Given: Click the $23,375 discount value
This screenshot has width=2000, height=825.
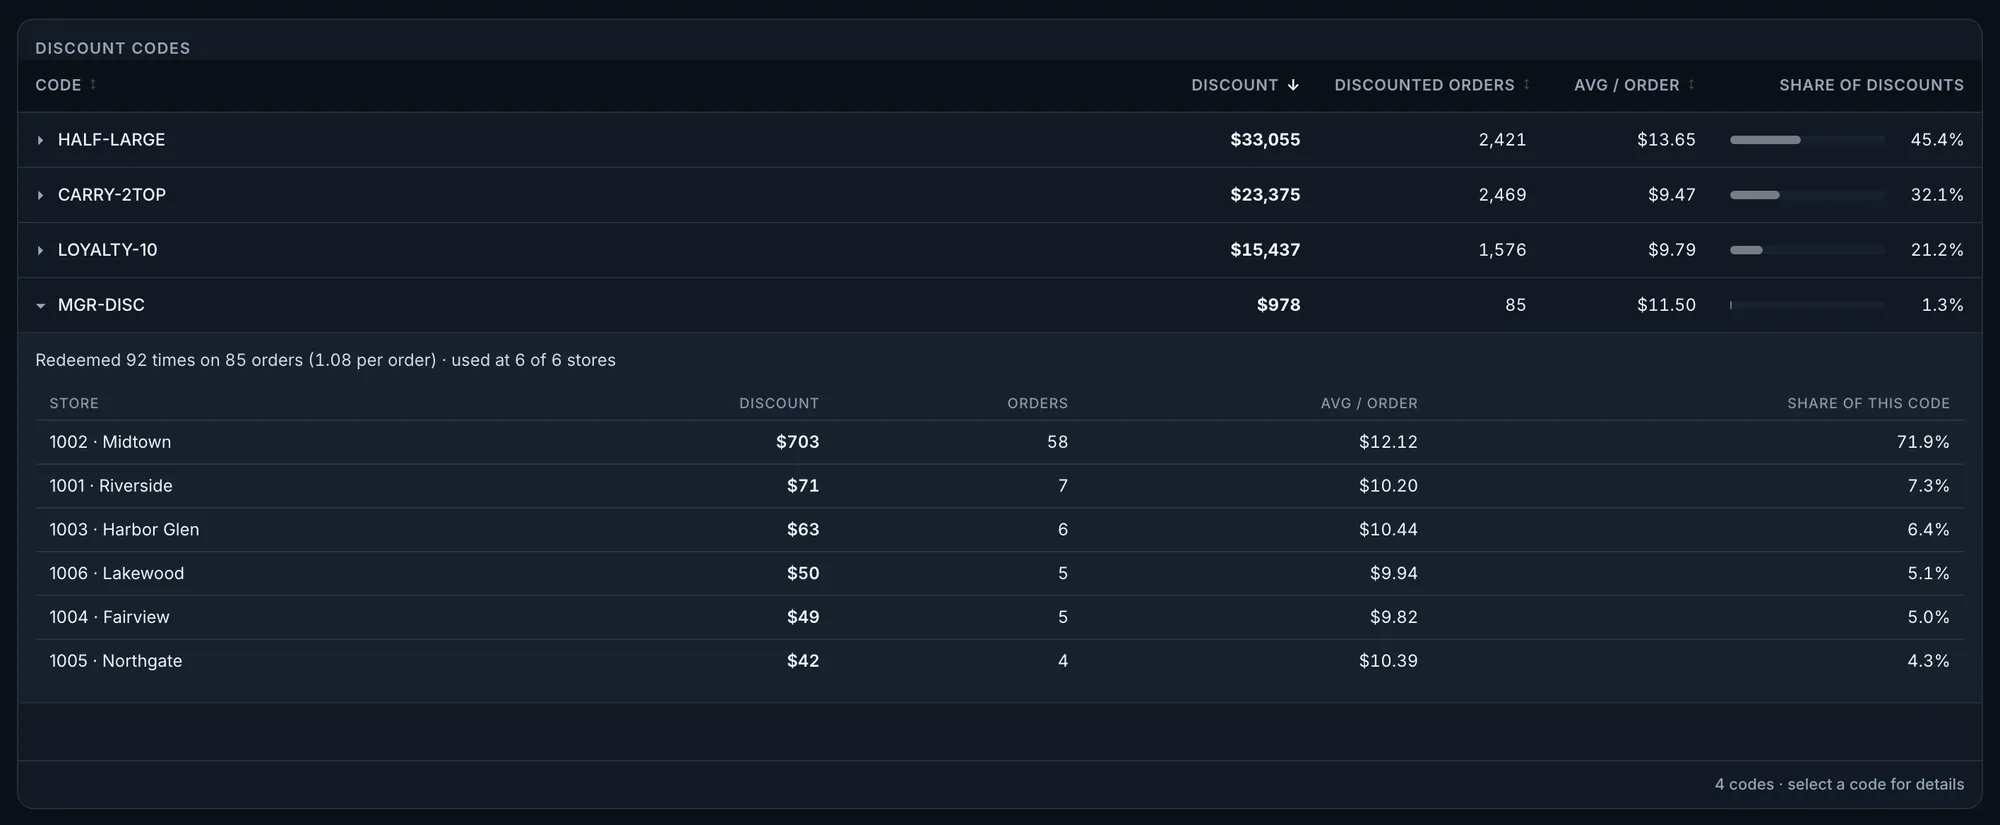Looking at the screenshot, I should tap(1265, 195).
